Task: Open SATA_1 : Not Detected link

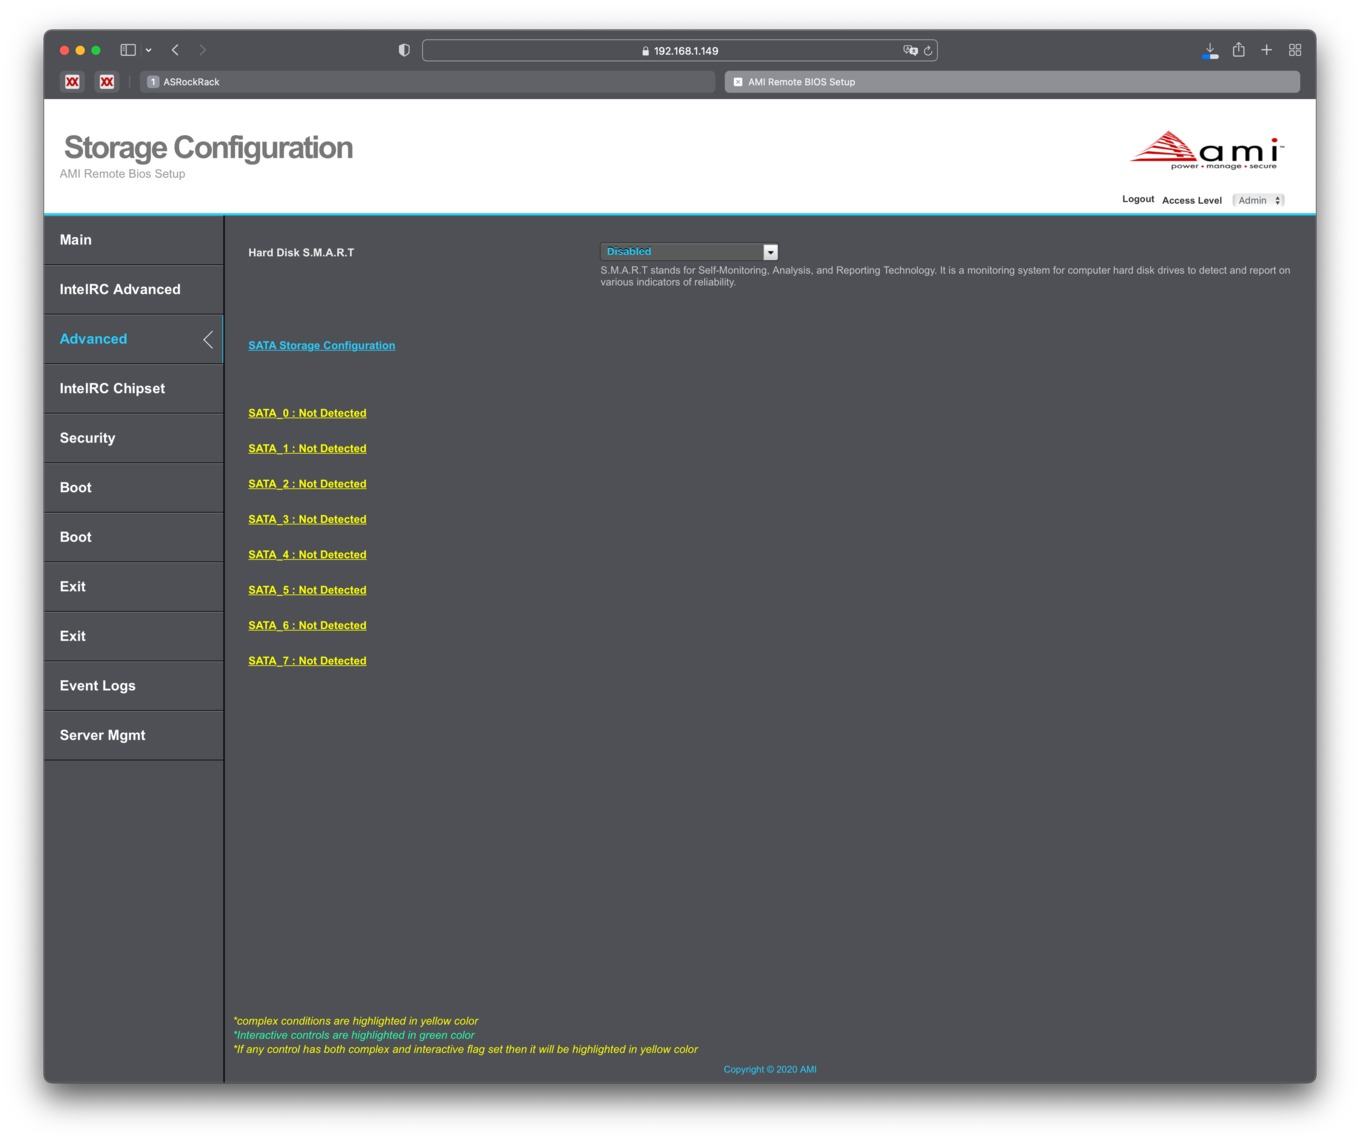Action: coord(307,448)
